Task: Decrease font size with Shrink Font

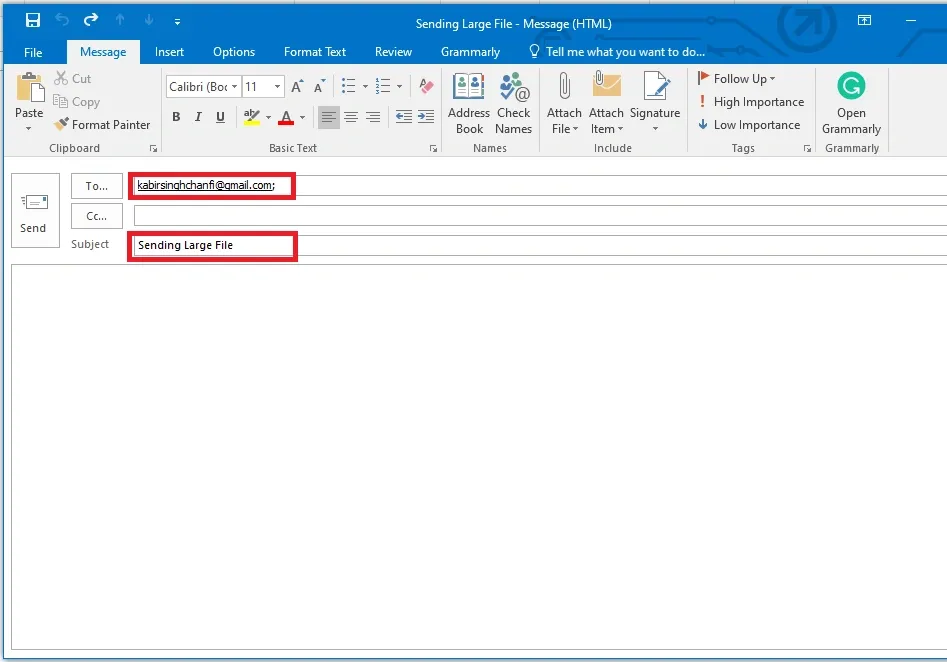Action: click(x=319, y=86)
